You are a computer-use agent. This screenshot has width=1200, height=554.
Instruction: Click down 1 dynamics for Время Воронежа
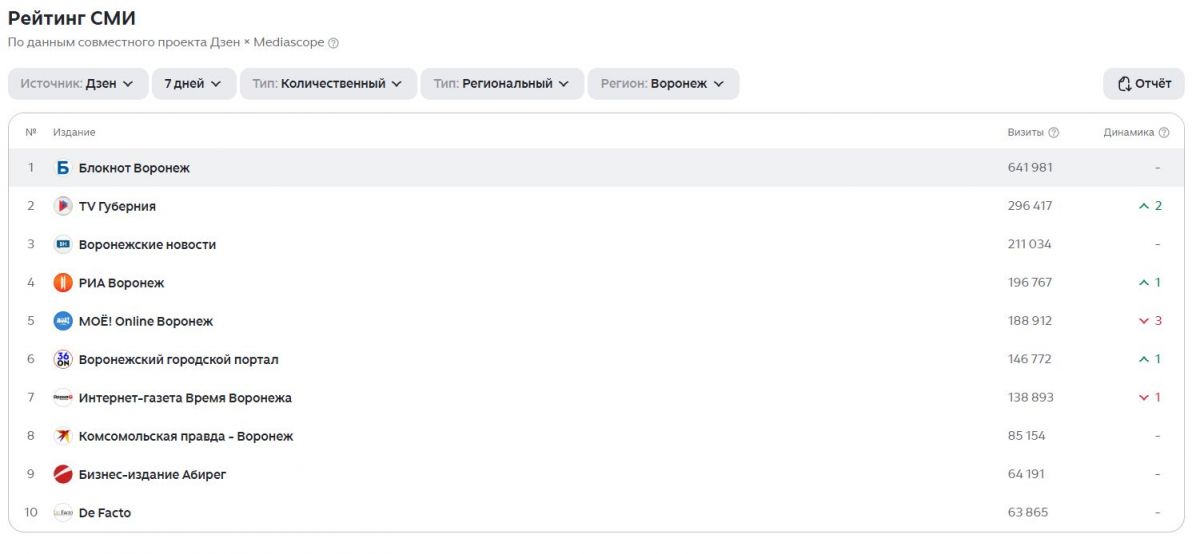click(1150, 398)
